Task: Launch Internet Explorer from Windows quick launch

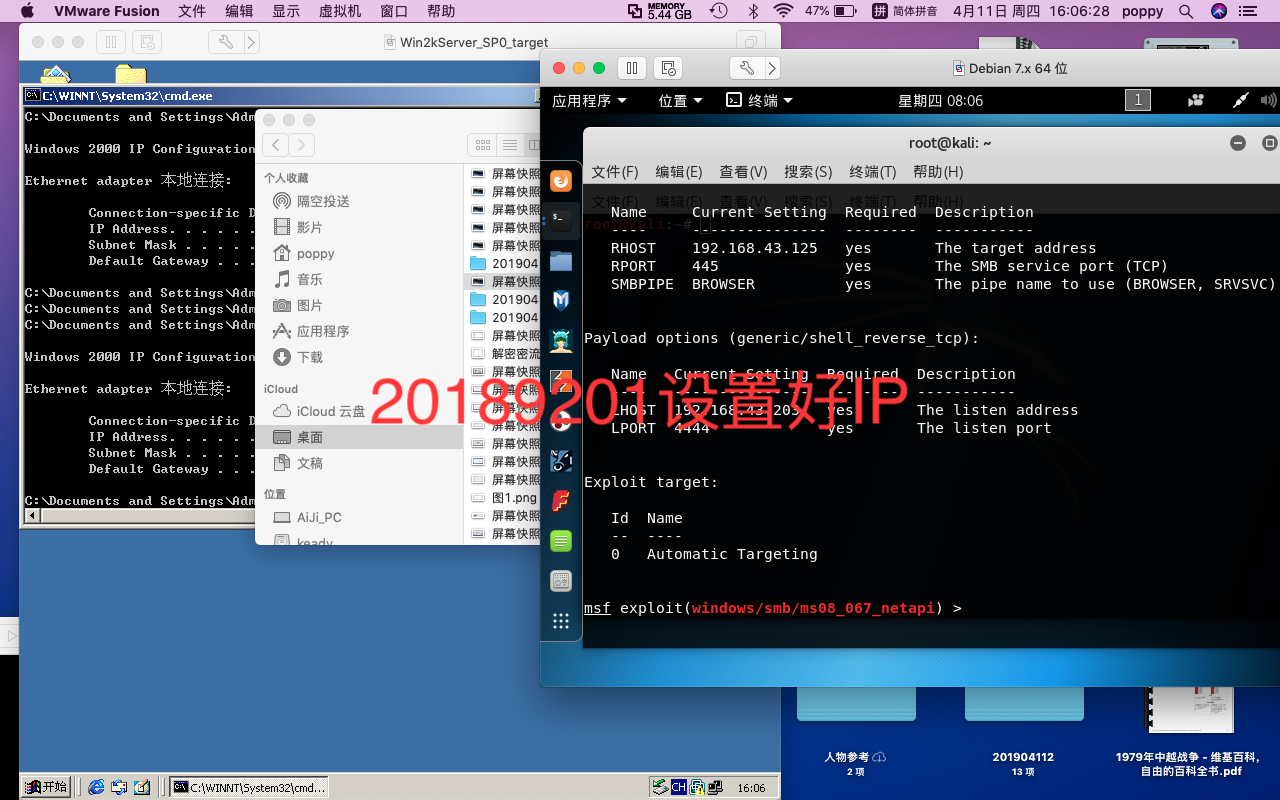Action: 97,787
